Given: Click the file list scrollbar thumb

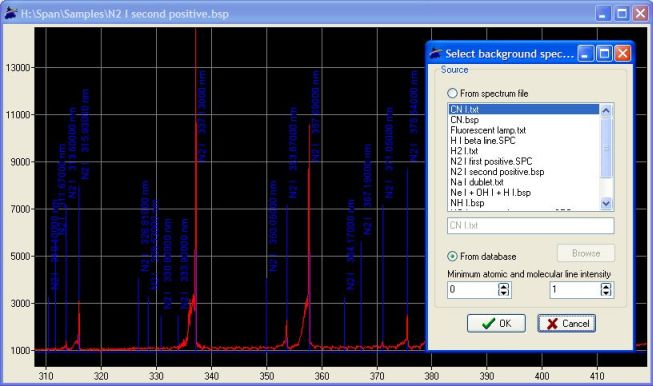Looking at the screenshot, I should click(x=606, y=147).
